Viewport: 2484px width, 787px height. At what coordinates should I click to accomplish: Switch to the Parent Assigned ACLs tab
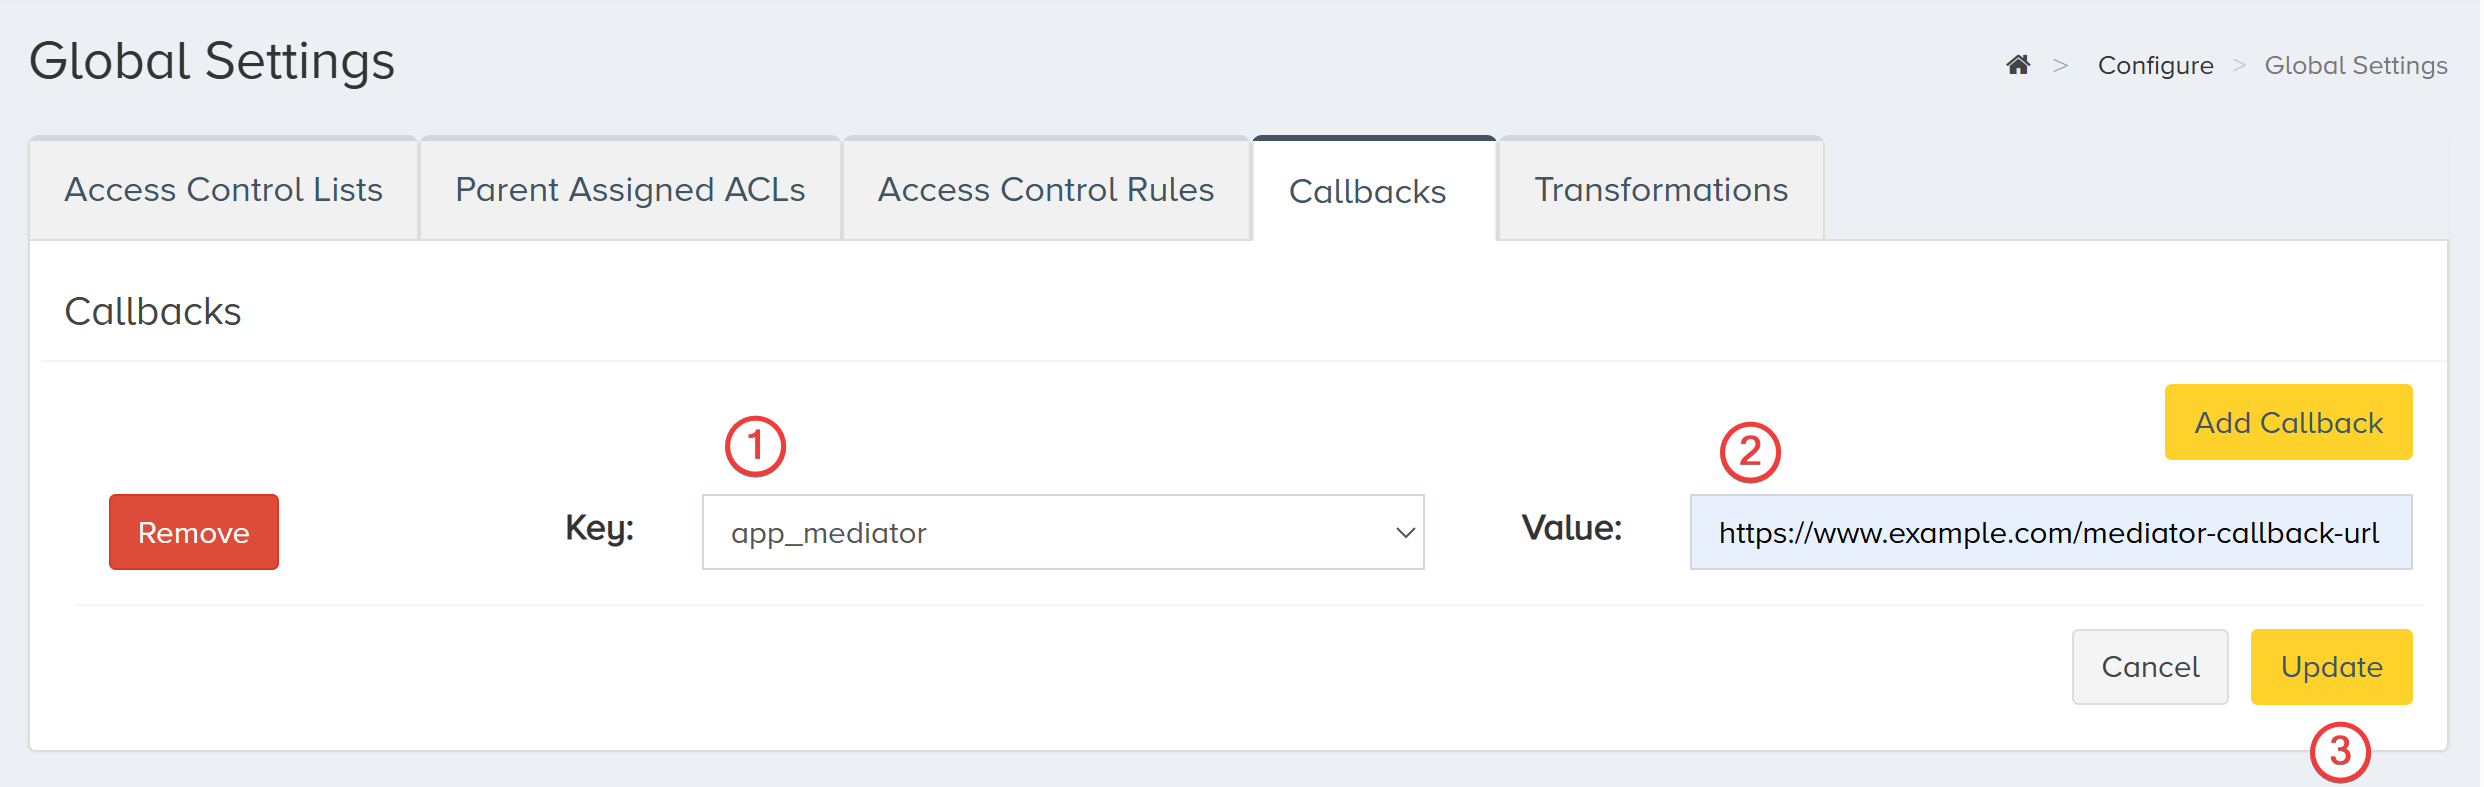click(630, 189)
